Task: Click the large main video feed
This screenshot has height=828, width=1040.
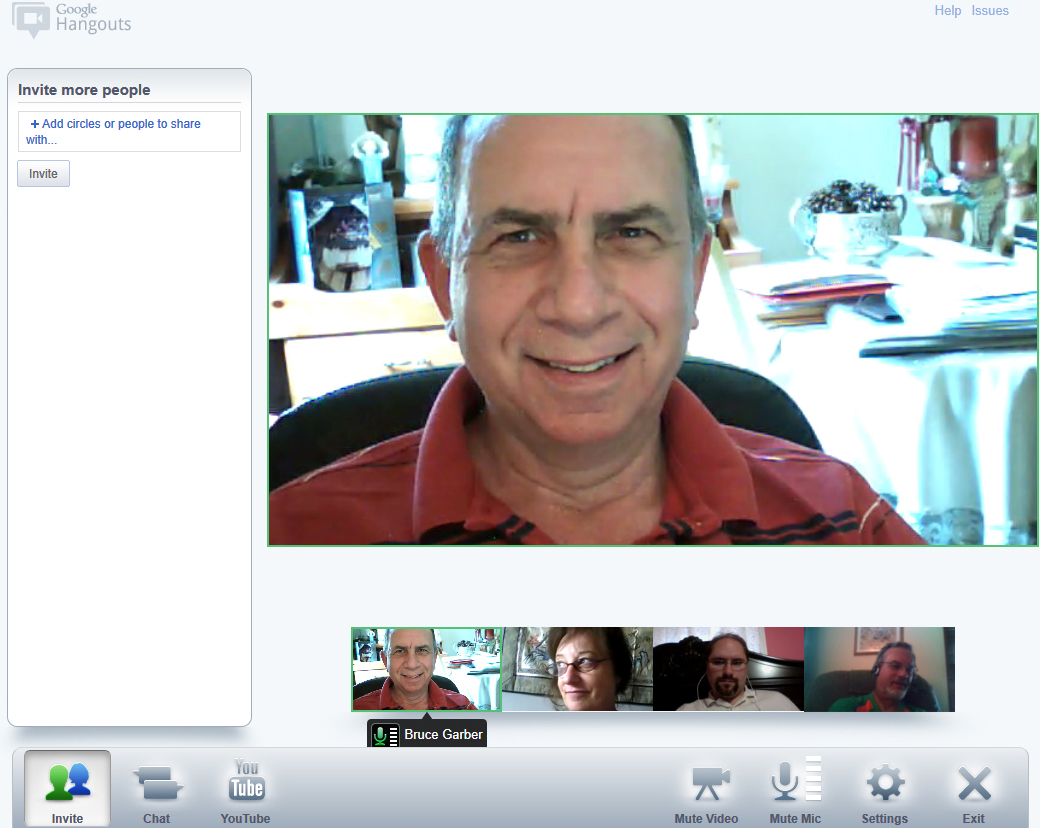Action: (653, 329)
